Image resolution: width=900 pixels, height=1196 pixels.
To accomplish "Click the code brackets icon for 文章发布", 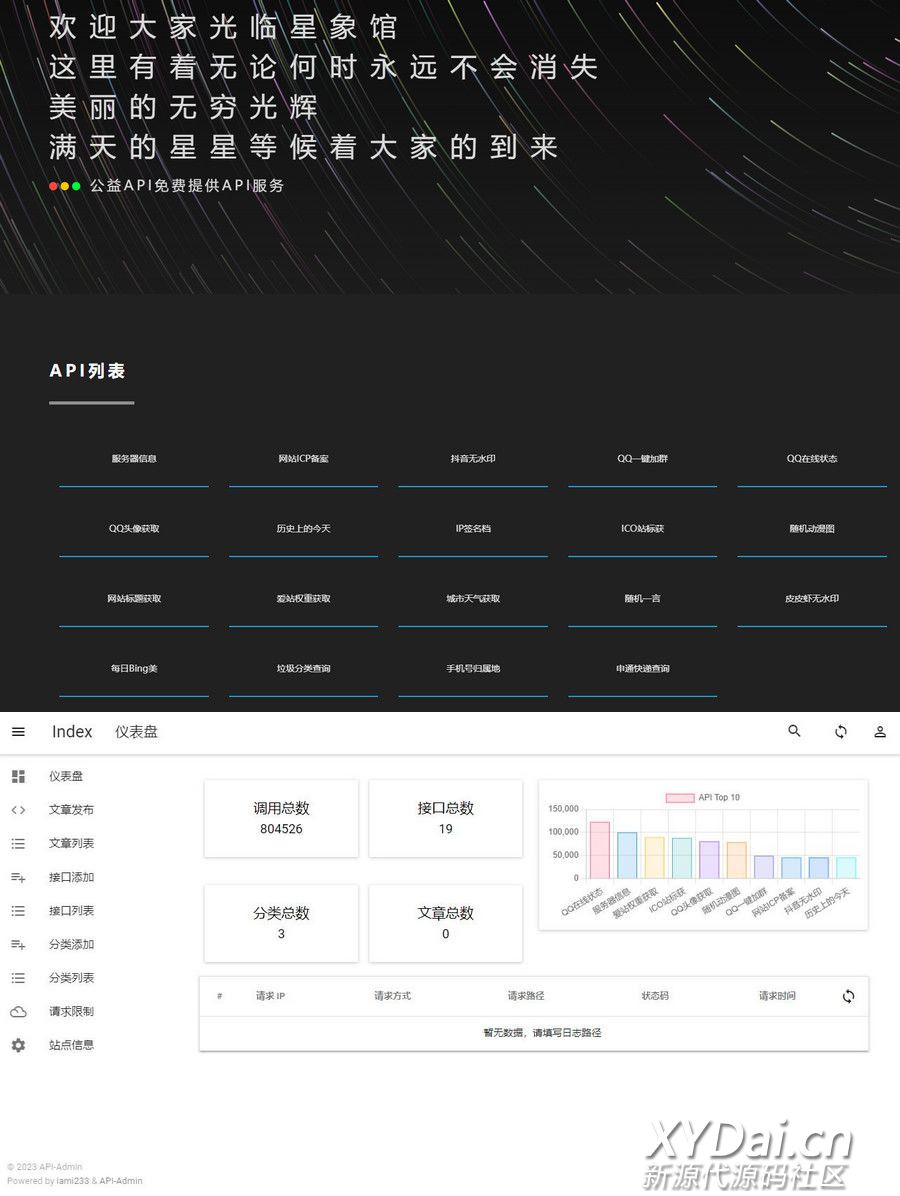I will click(18, 810).
